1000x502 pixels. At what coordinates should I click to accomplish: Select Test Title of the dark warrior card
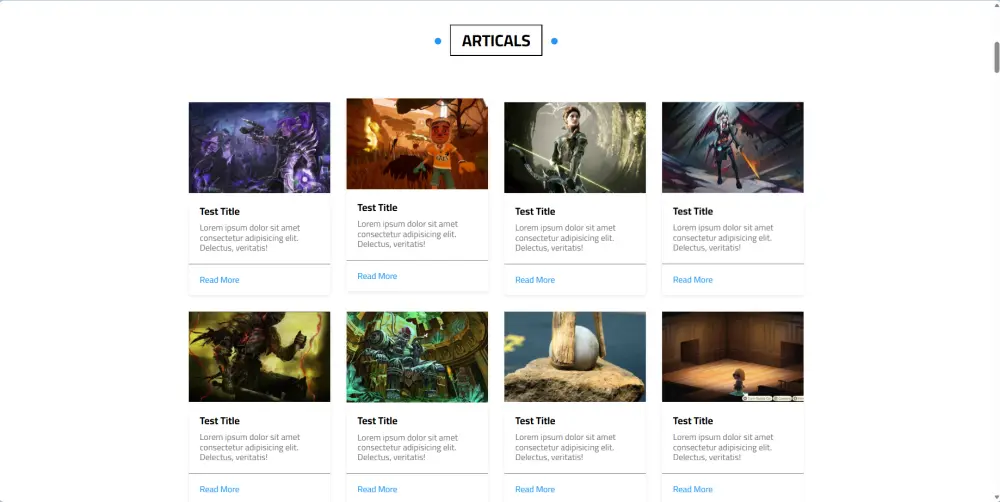(x=219, y=420)
